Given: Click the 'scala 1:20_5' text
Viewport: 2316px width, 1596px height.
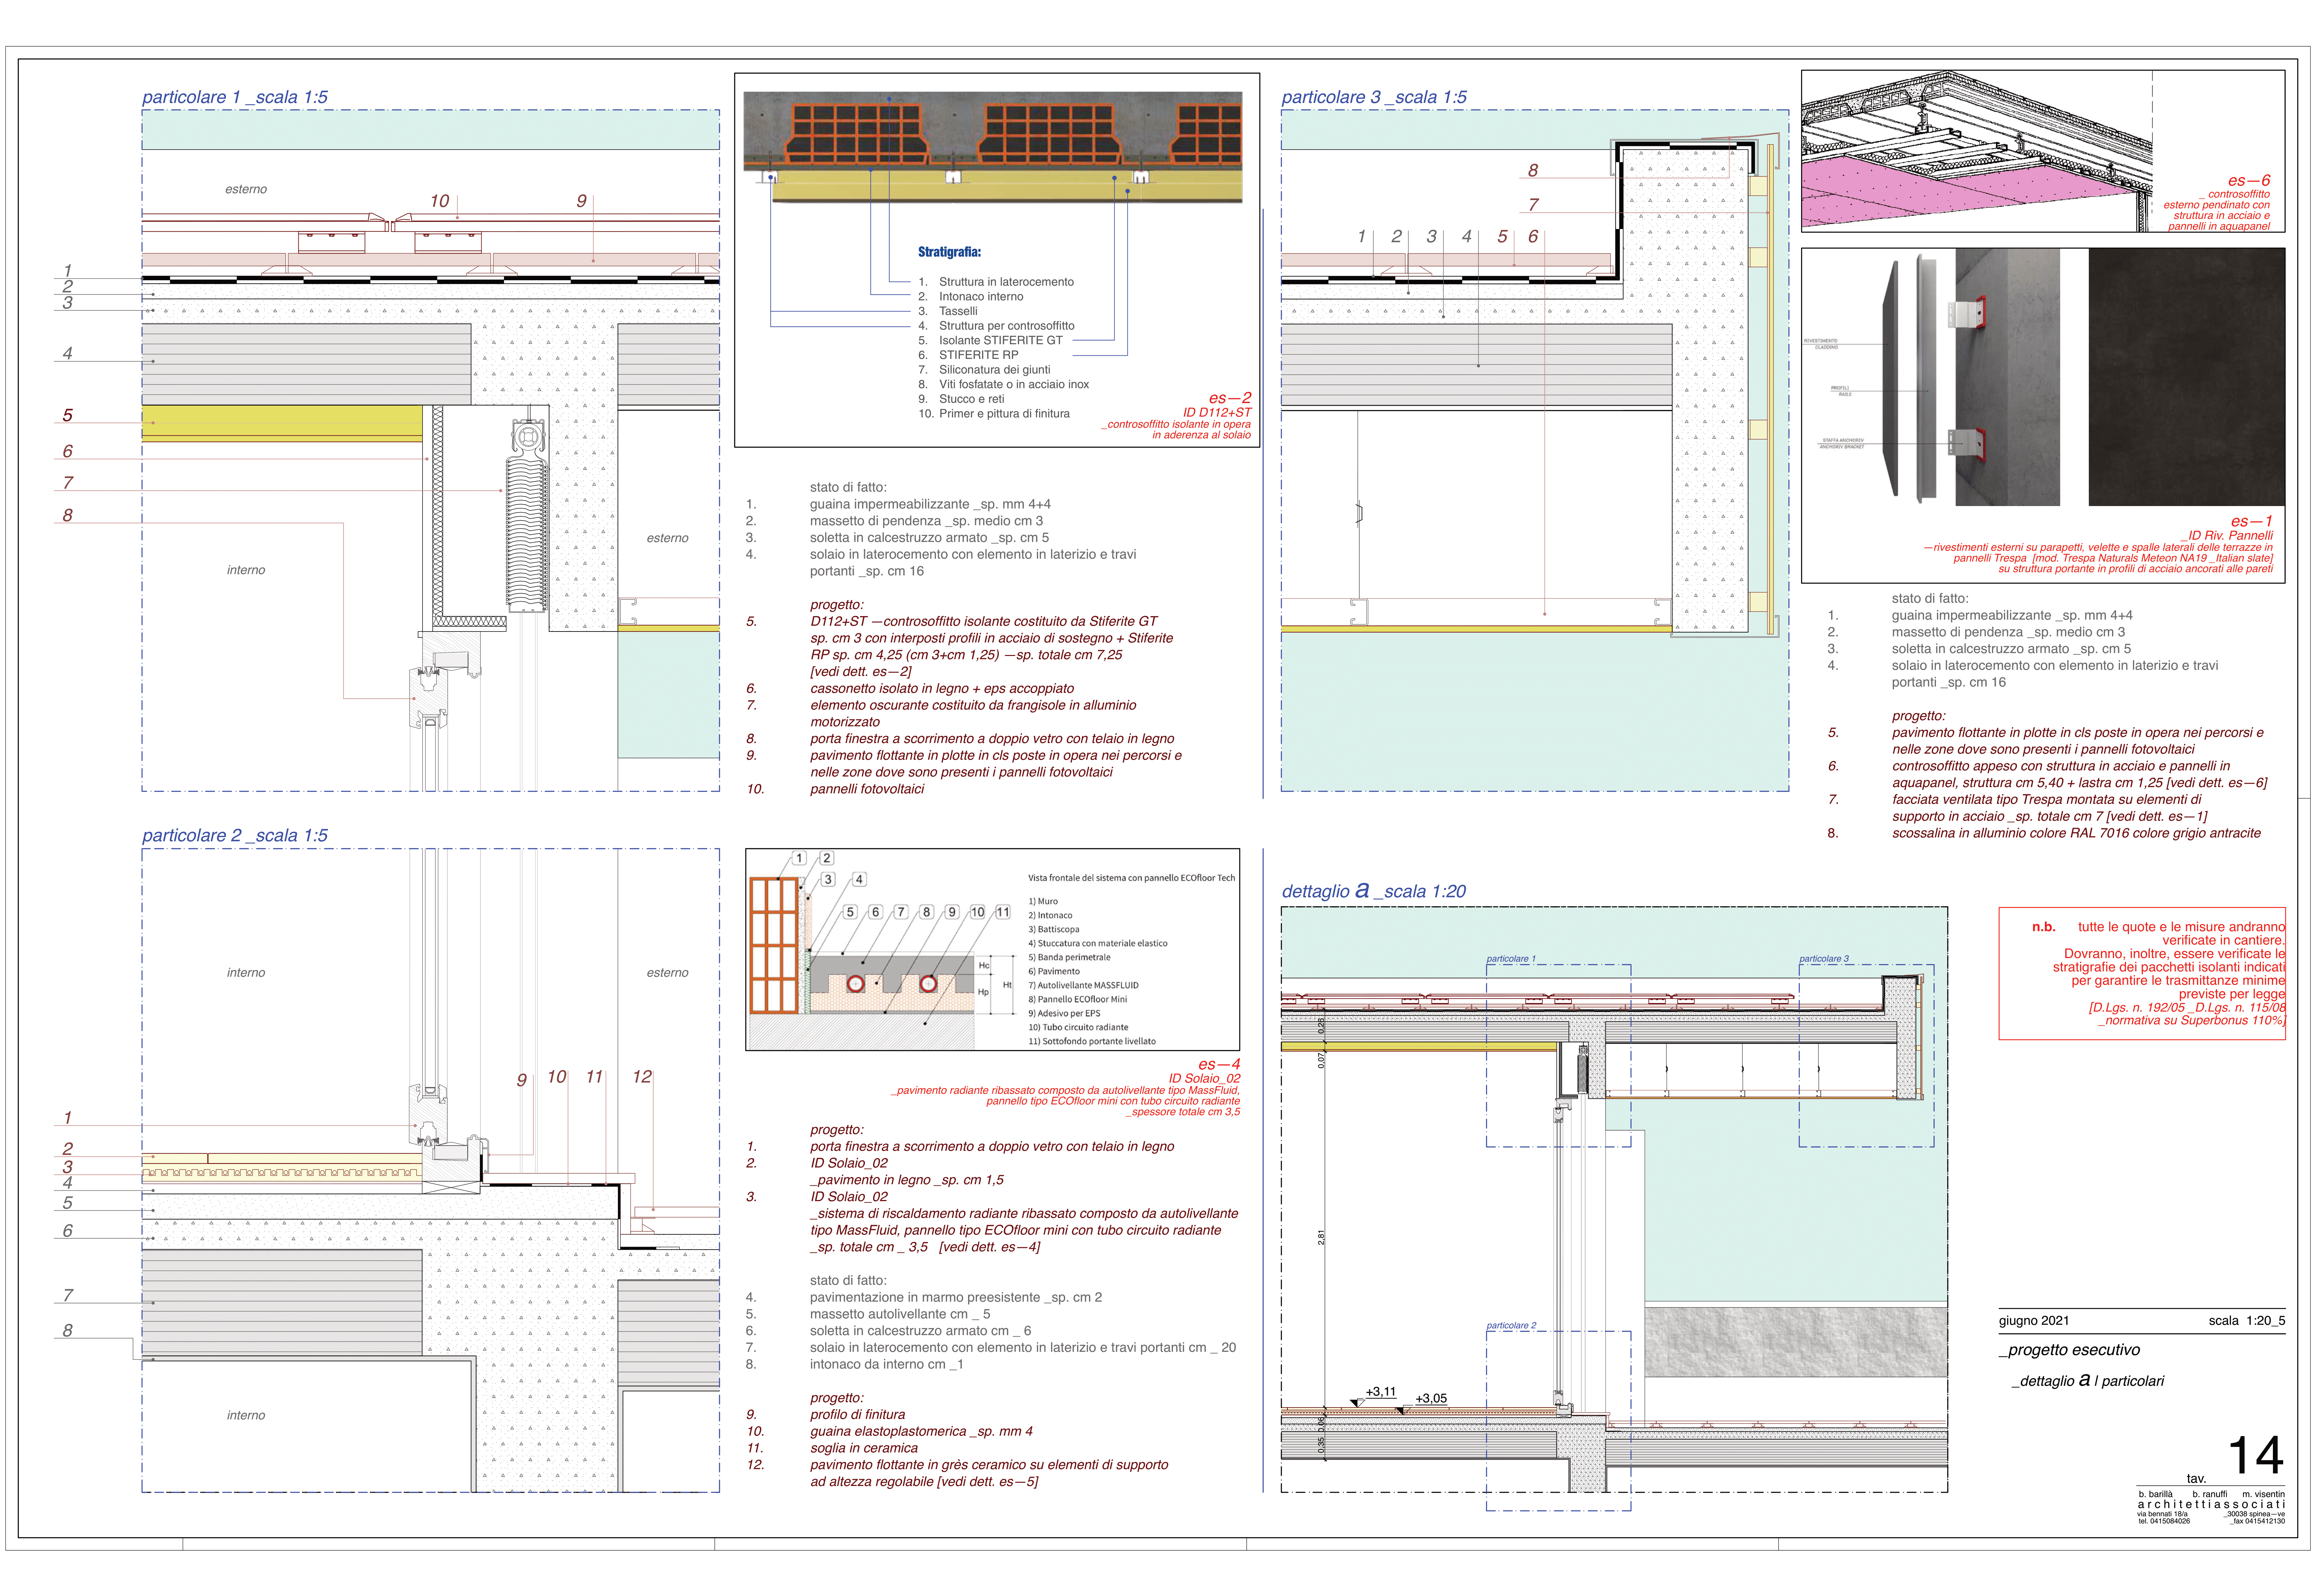Looking at the screenshot, I should click(2247, 1321).
